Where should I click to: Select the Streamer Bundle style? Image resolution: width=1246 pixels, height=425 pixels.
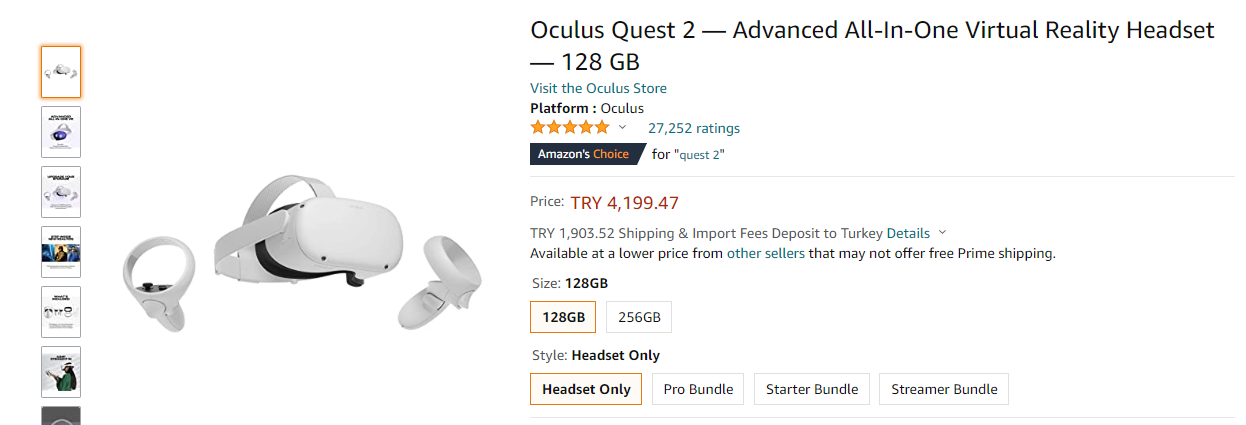tap(944, 389)
